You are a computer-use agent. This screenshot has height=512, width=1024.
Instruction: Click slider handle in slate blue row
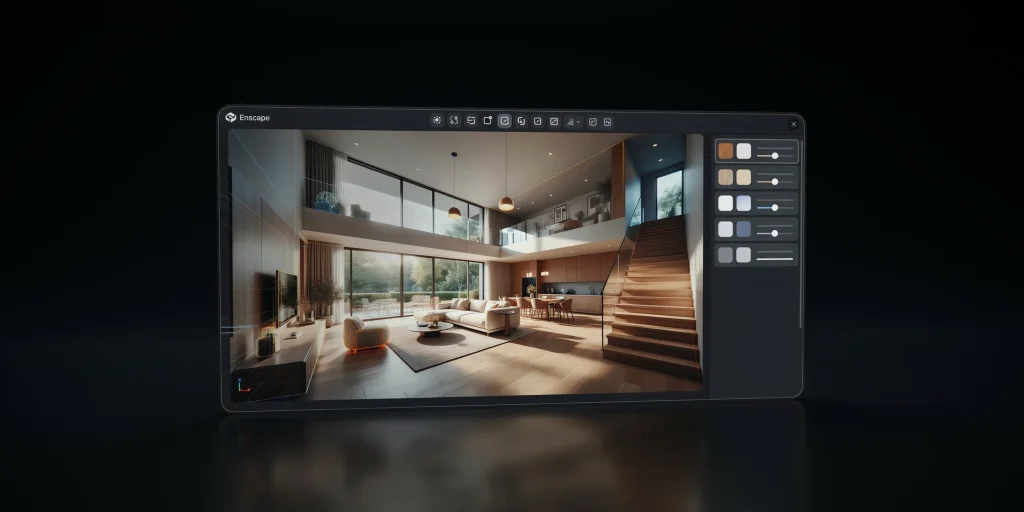click(775, 233)
